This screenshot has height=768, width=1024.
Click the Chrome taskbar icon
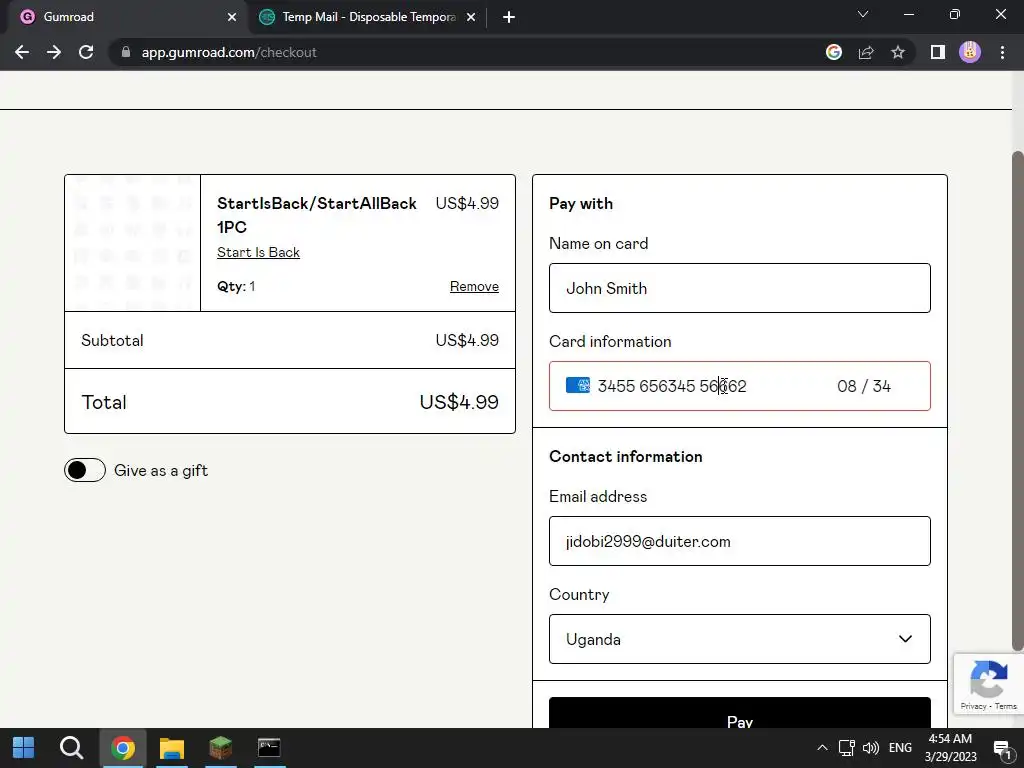[x=122, y=748]
